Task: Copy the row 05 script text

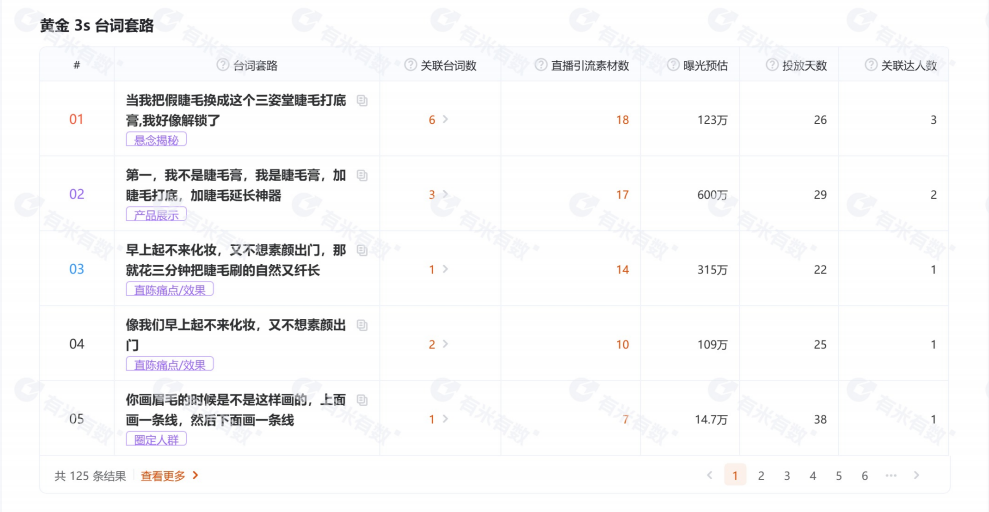Action: click(x=362, y=400)
